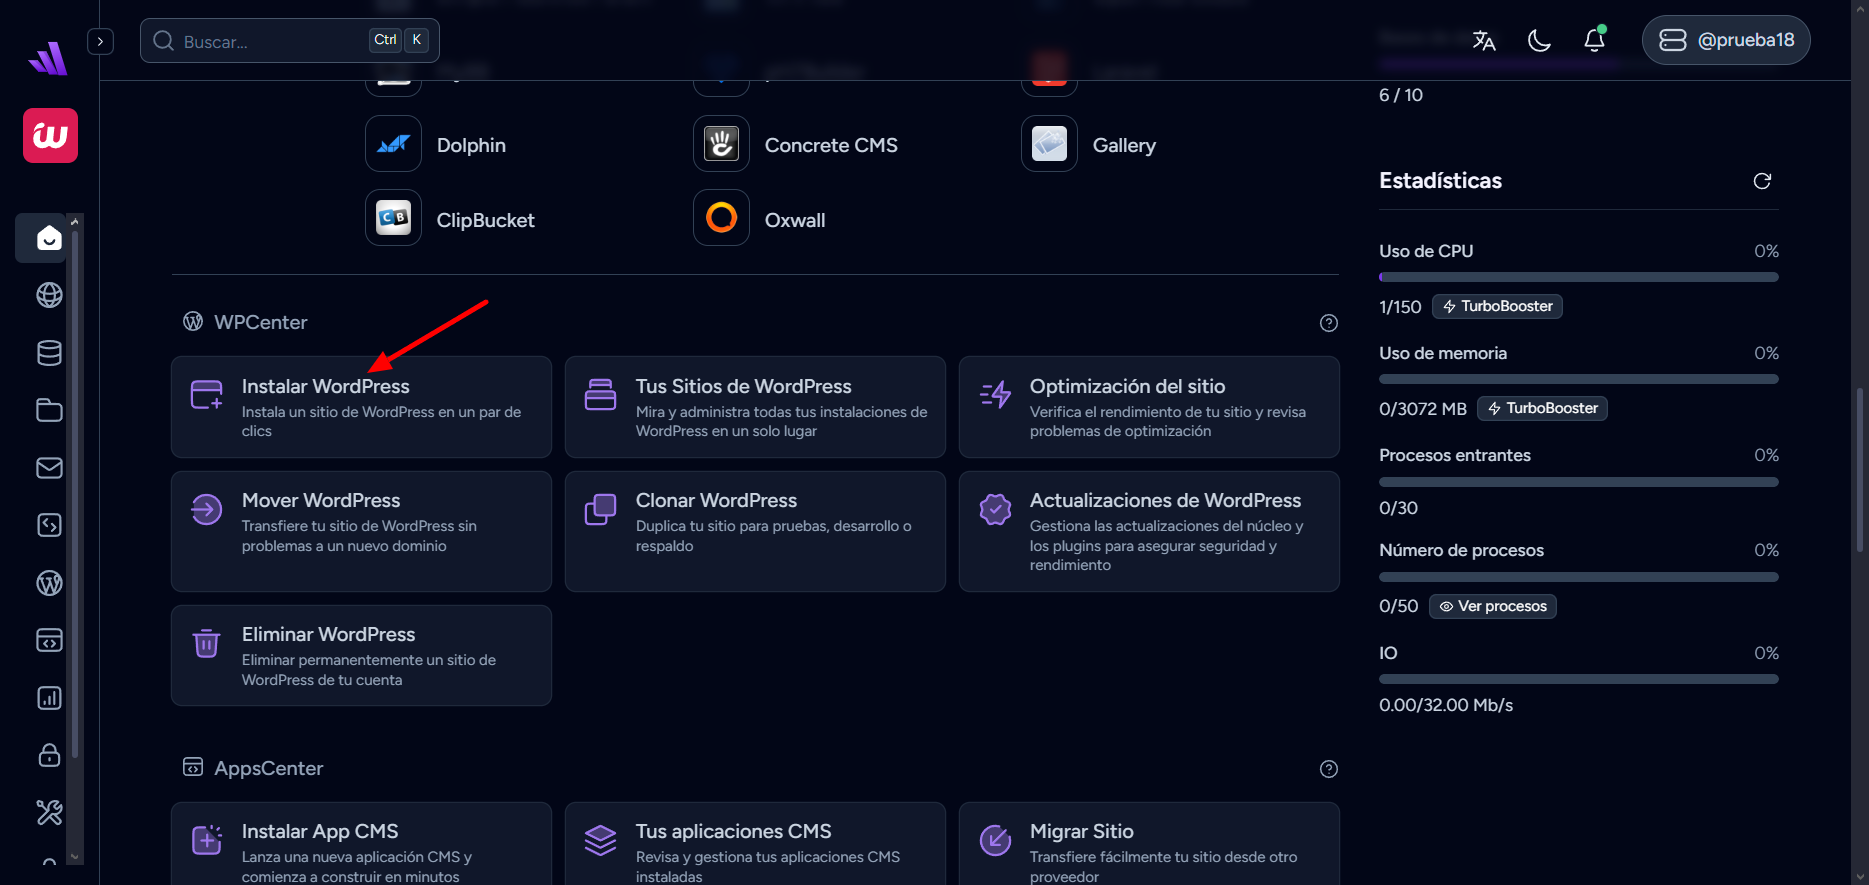Screen dimensions: 1869x885
Task: Open Mover WordPress card
Action: pyautogui.click(x=361, y=531)
